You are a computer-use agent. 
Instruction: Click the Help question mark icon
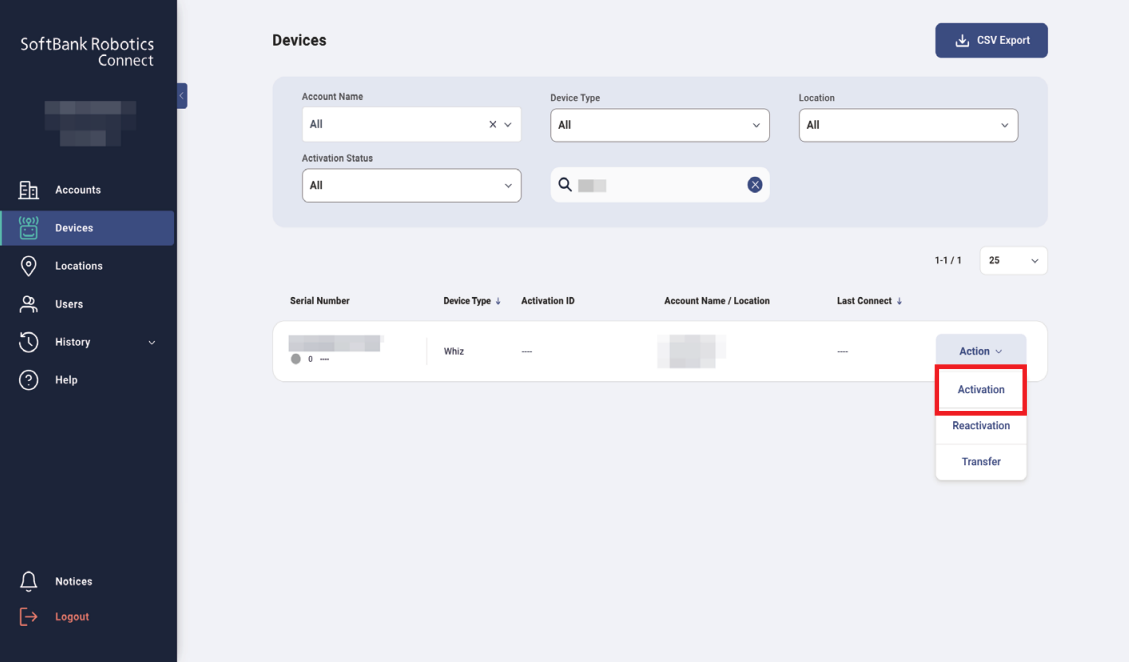28,380
